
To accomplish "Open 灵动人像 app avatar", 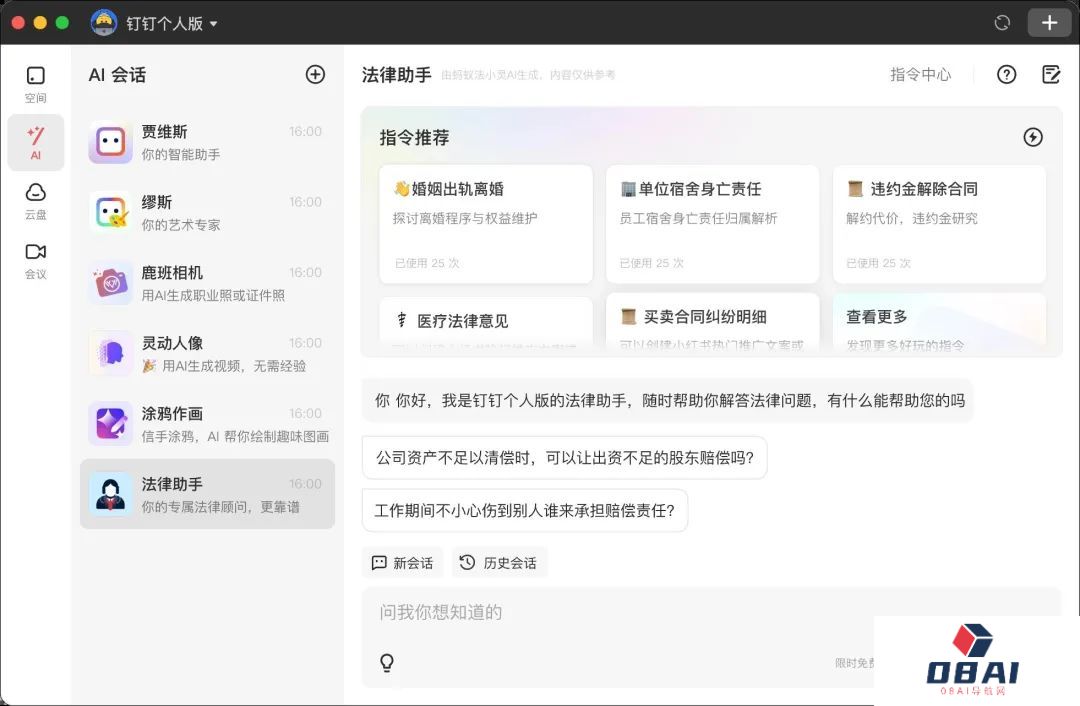I will pyautogui.click(x=110, y=353).
